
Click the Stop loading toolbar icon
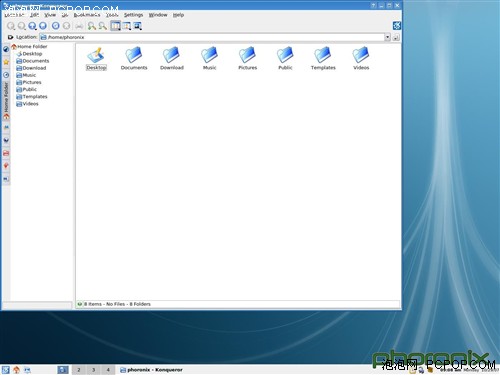pos(66,26)
